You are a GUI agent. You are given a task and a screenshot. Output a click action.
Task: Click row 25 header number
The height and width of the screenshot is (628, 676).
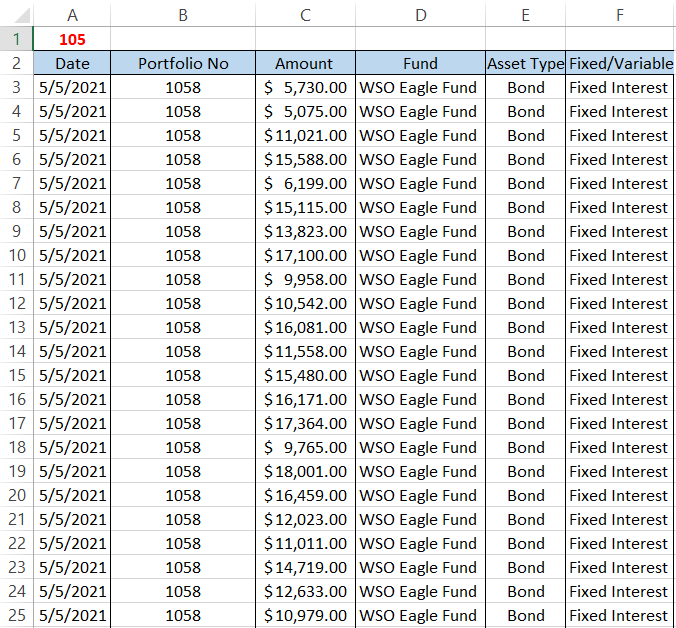tap(17, 615)
